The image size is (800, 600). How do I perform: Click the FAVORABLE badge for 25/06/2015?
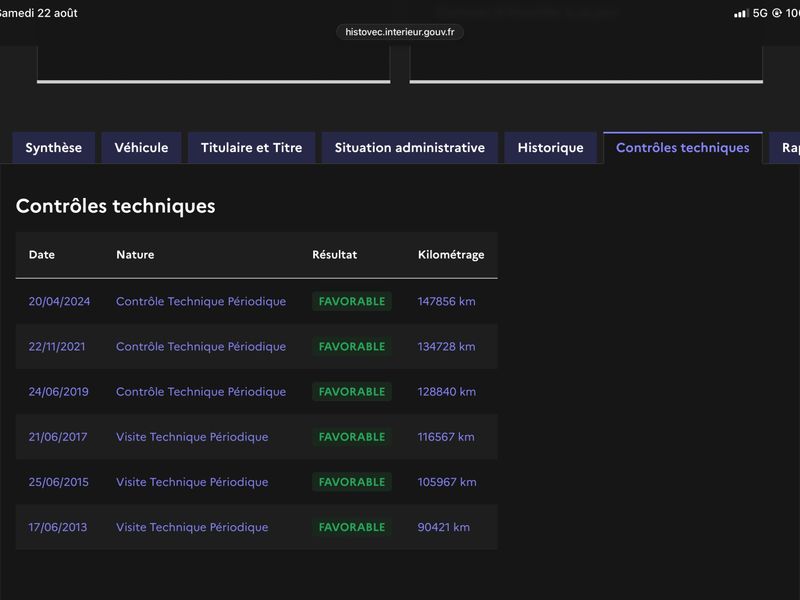352,482
